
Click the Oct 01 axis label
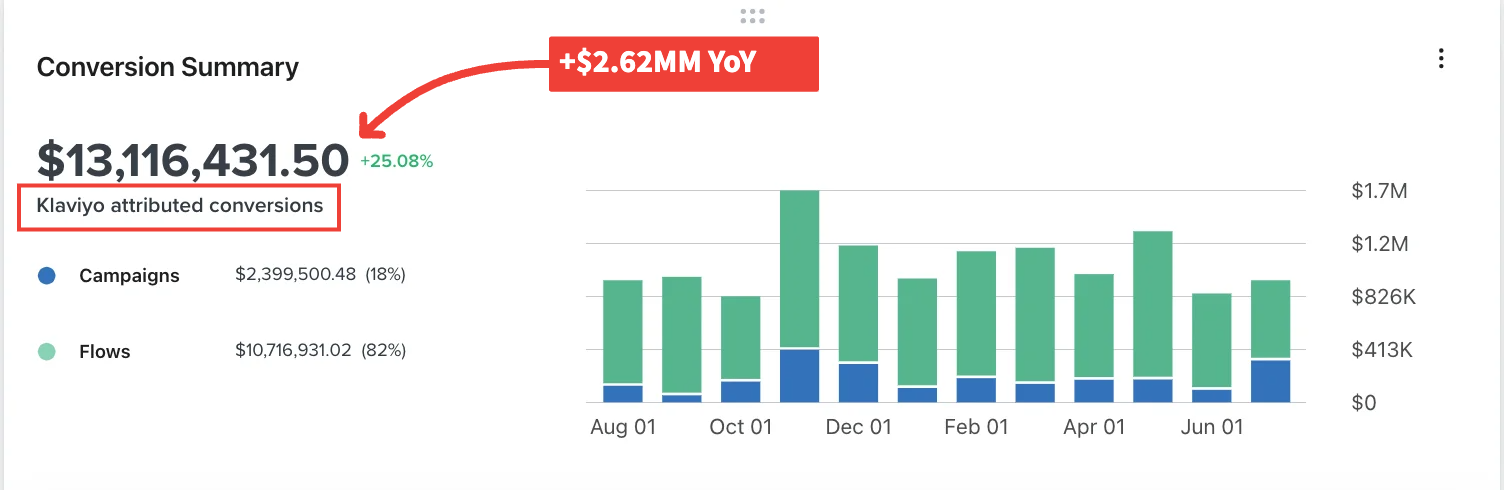coord(741,427)
